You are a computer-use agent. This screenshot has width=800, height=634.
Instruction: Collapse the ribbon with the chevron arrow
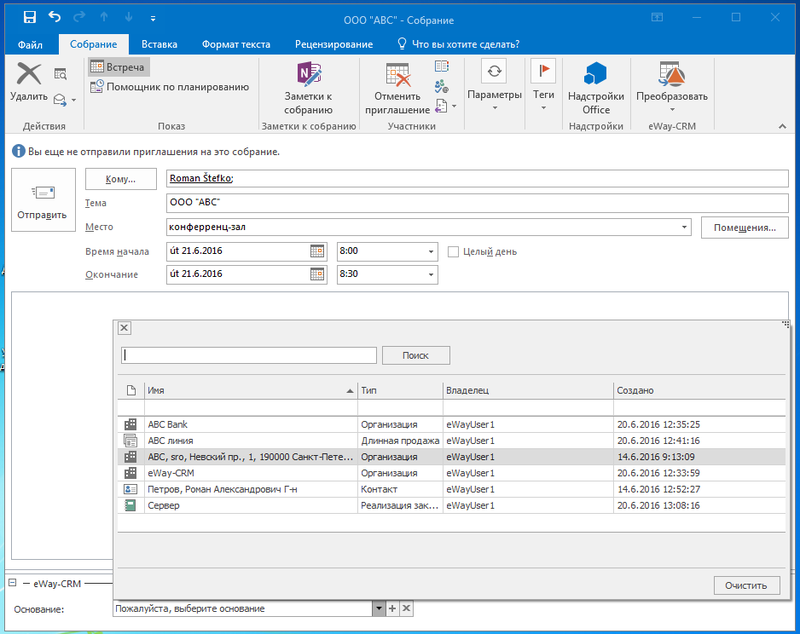coord(782,126)
